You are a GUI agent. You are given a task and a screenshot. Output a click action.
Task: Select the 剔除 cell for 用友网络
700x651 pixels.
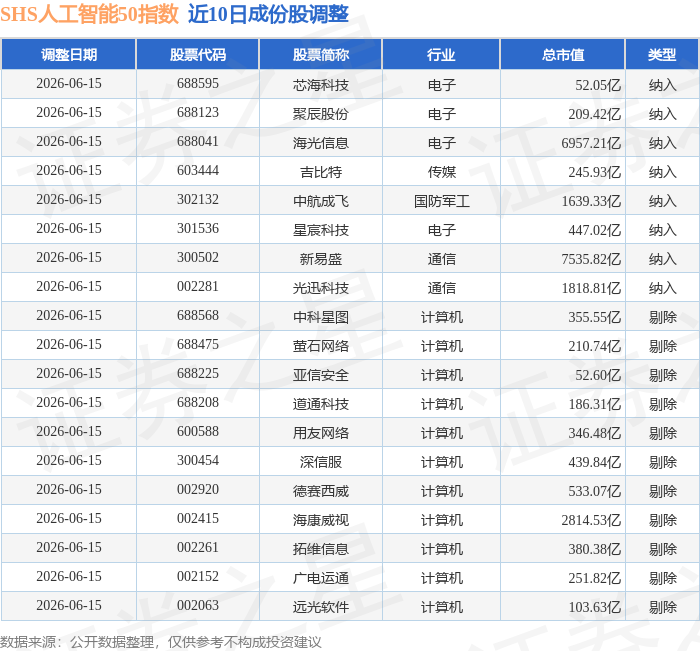(x=662, y=433)
